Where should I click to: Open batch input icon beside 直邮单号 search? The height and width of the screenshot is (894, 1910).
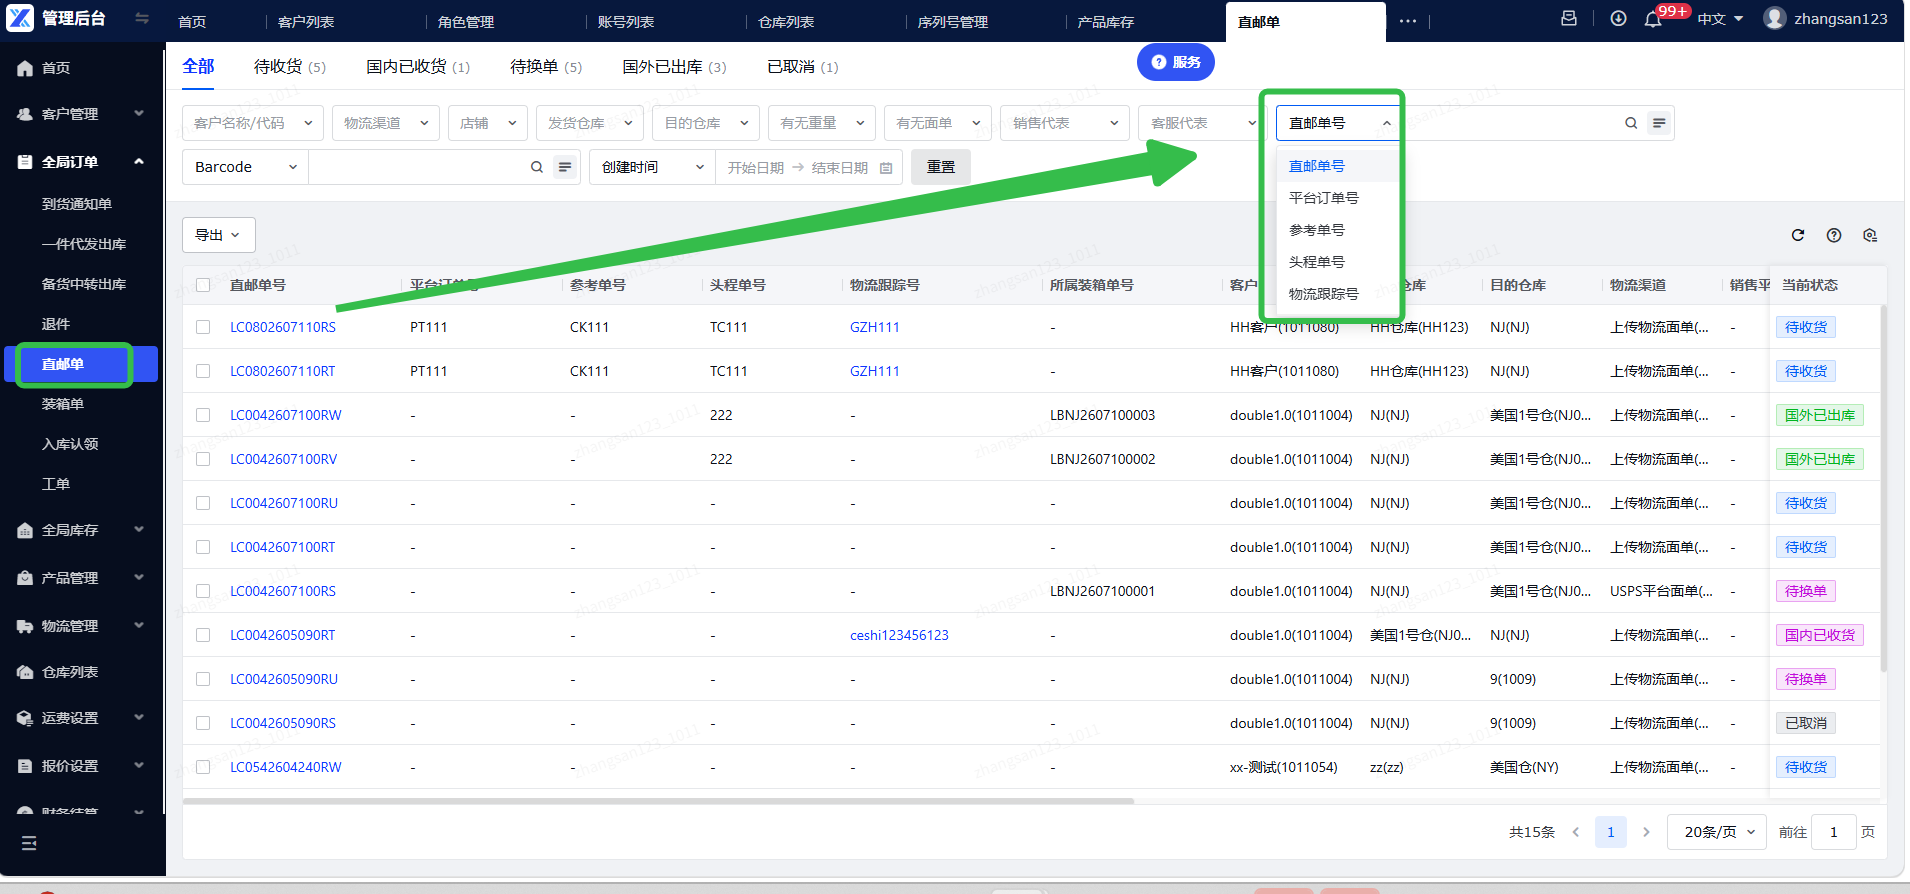[1659, 123]
